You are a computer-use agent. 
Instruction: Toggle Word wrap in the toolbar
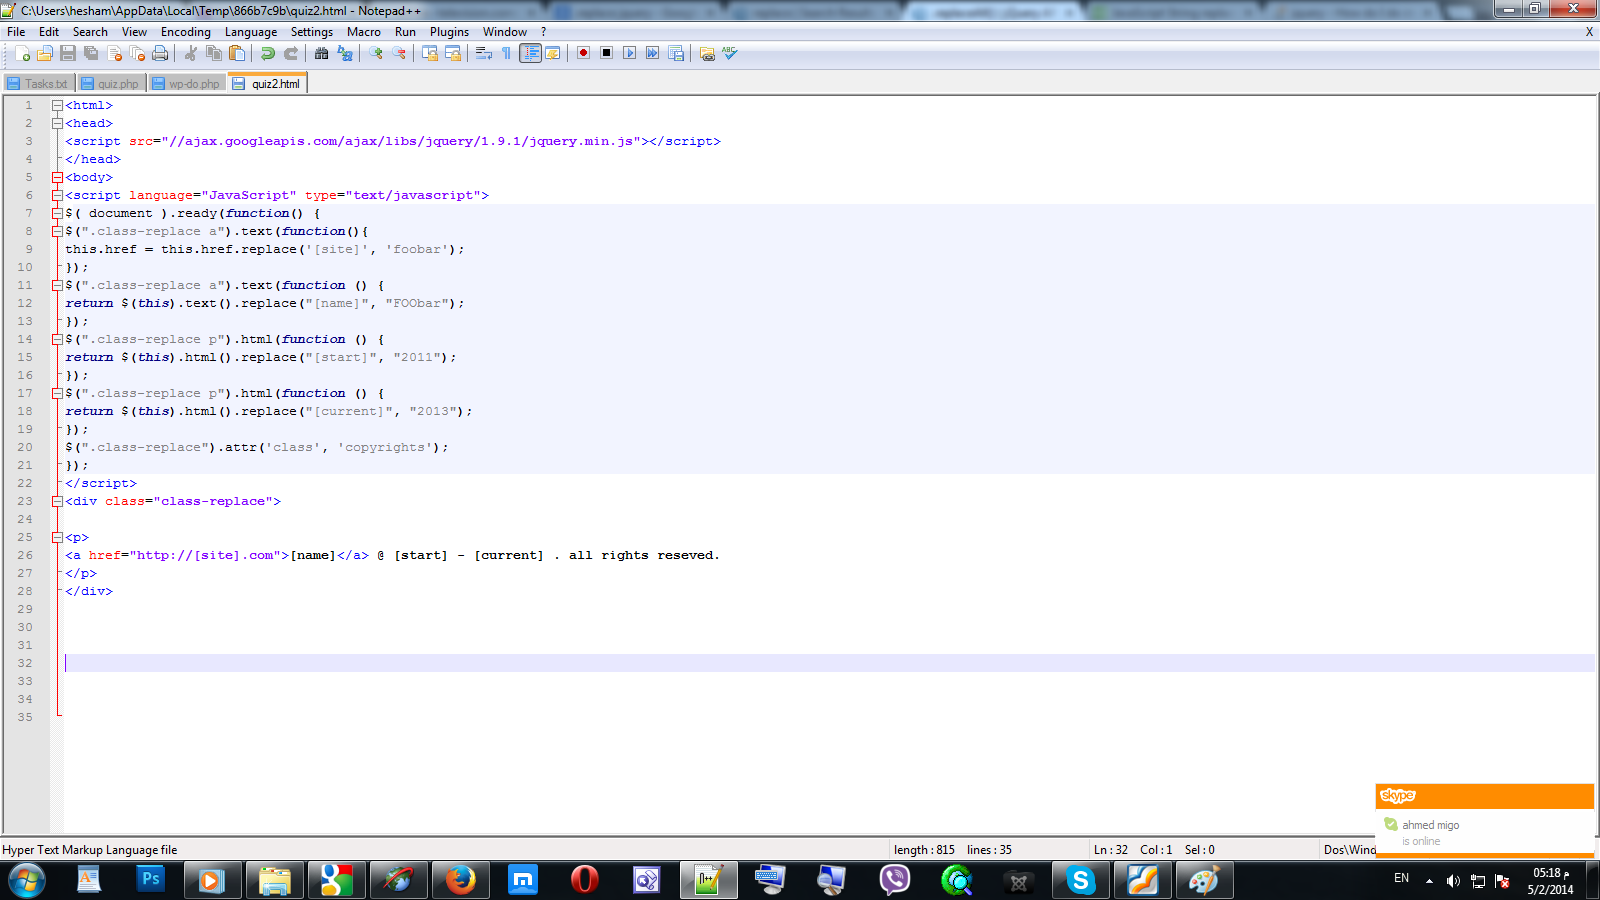click(484, 54)
